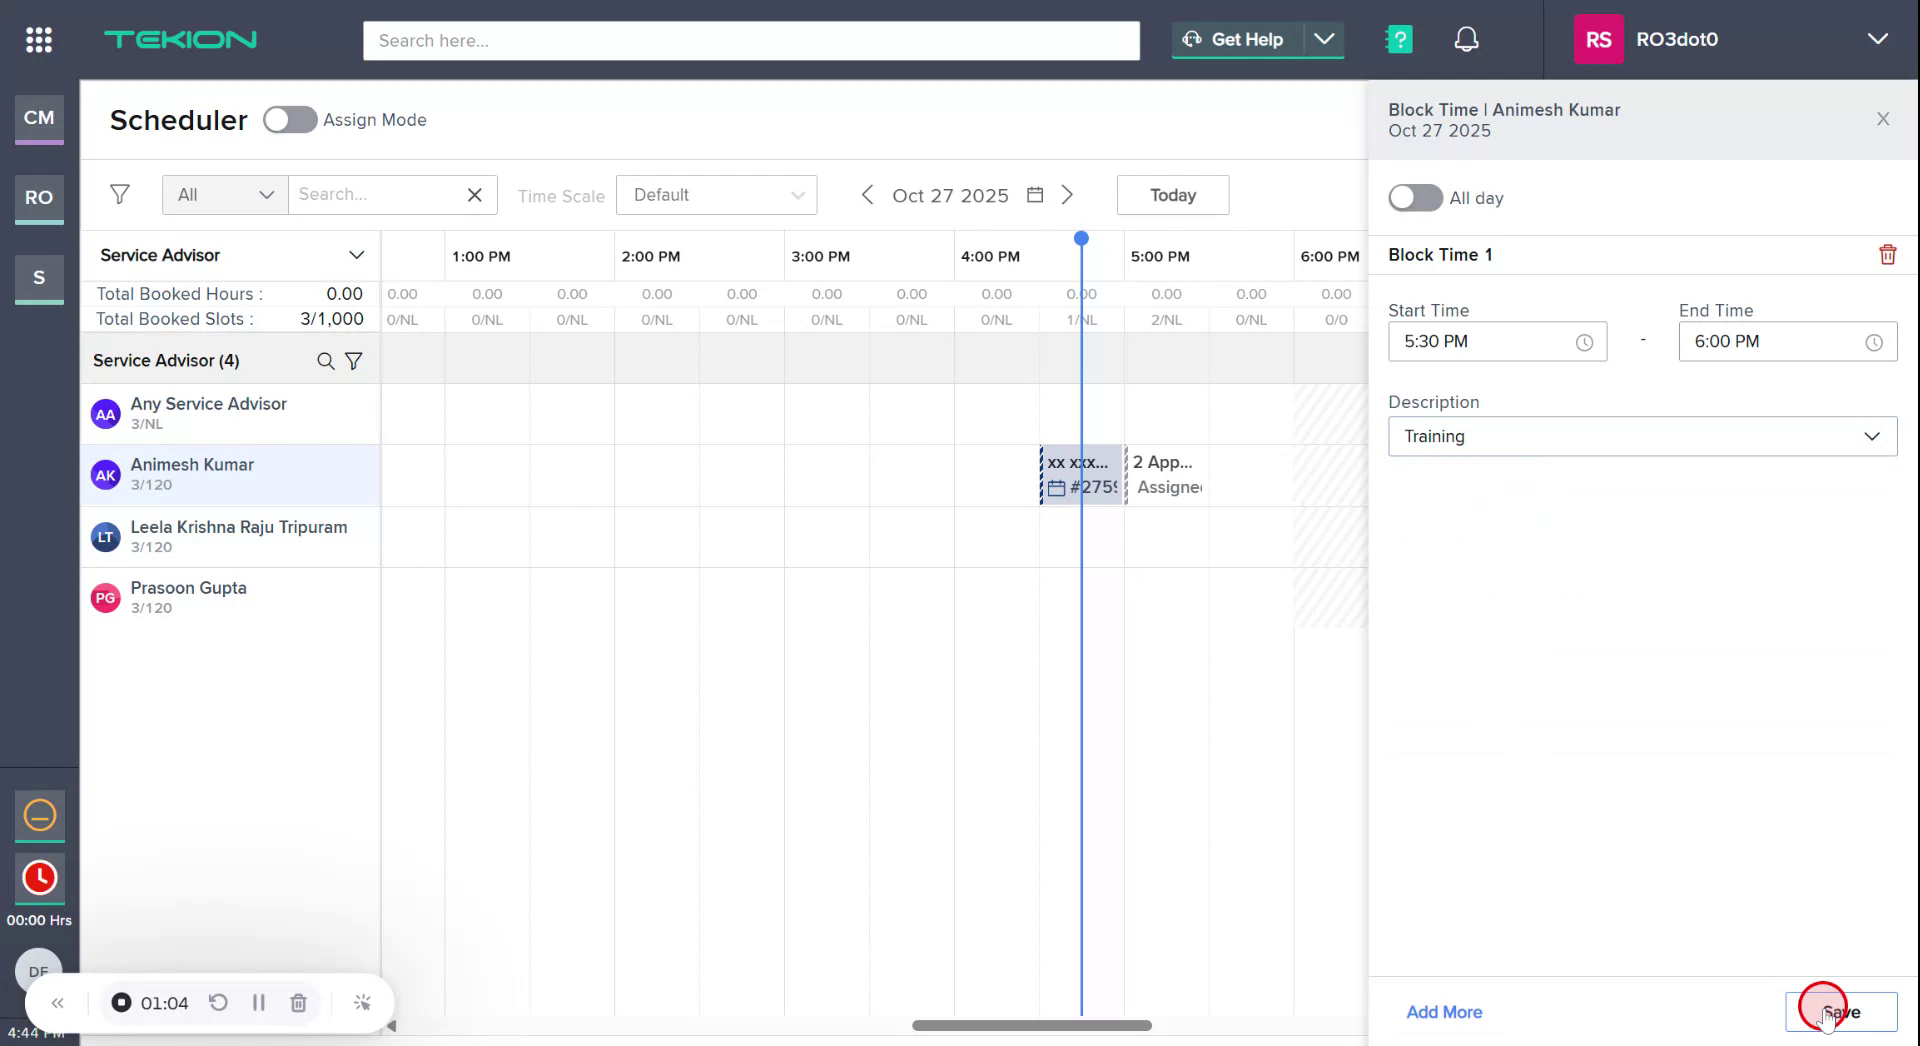
Task: Open the green help chat icon
Action: [1398, 39]
